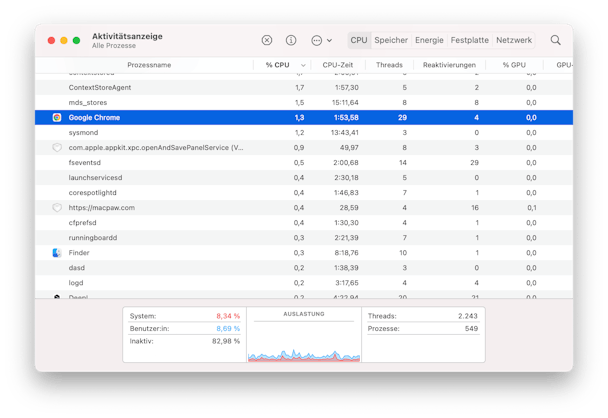The image size is (608, 418).
Task: Switch to the Festplatte tab
Action: click(469, 40)
